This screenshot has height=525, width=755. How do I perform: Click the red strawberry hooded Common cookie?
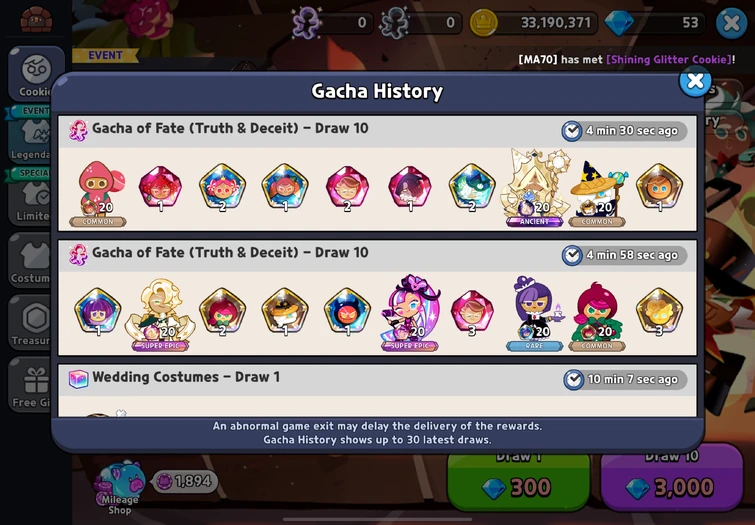tap(98, 193)
